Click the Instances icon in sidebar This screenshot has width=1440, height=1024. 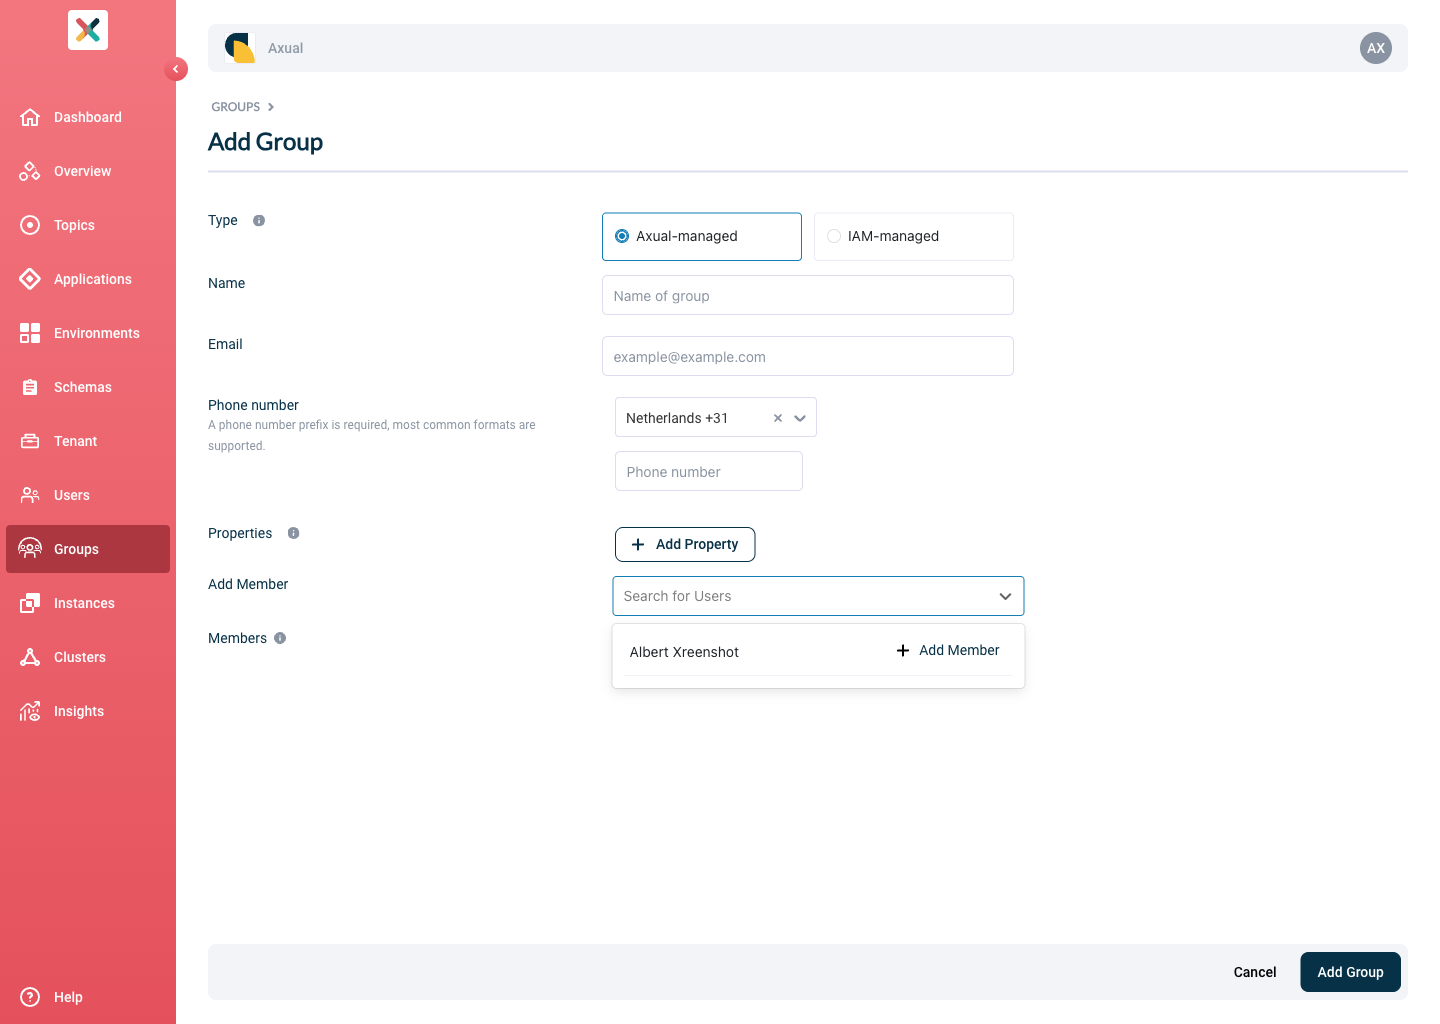(x=30, y=603)
